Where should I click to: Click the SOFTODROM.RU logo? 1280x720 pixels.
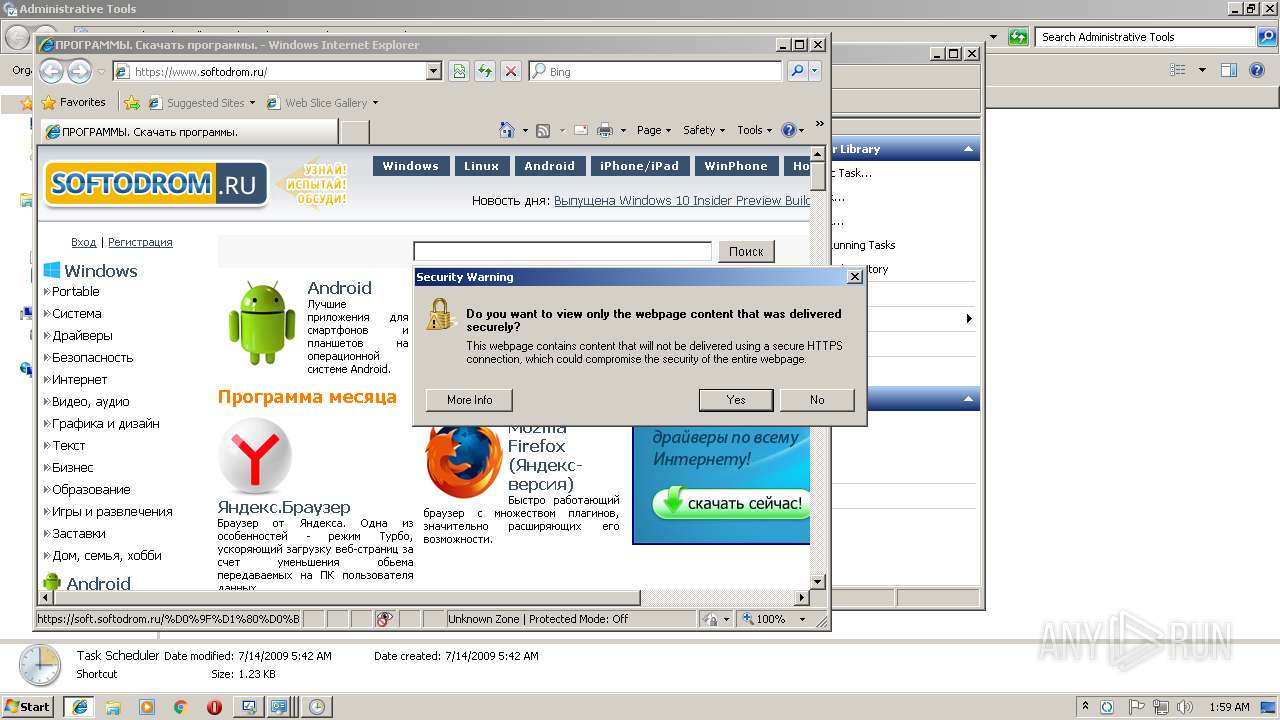tap(156, 184)
